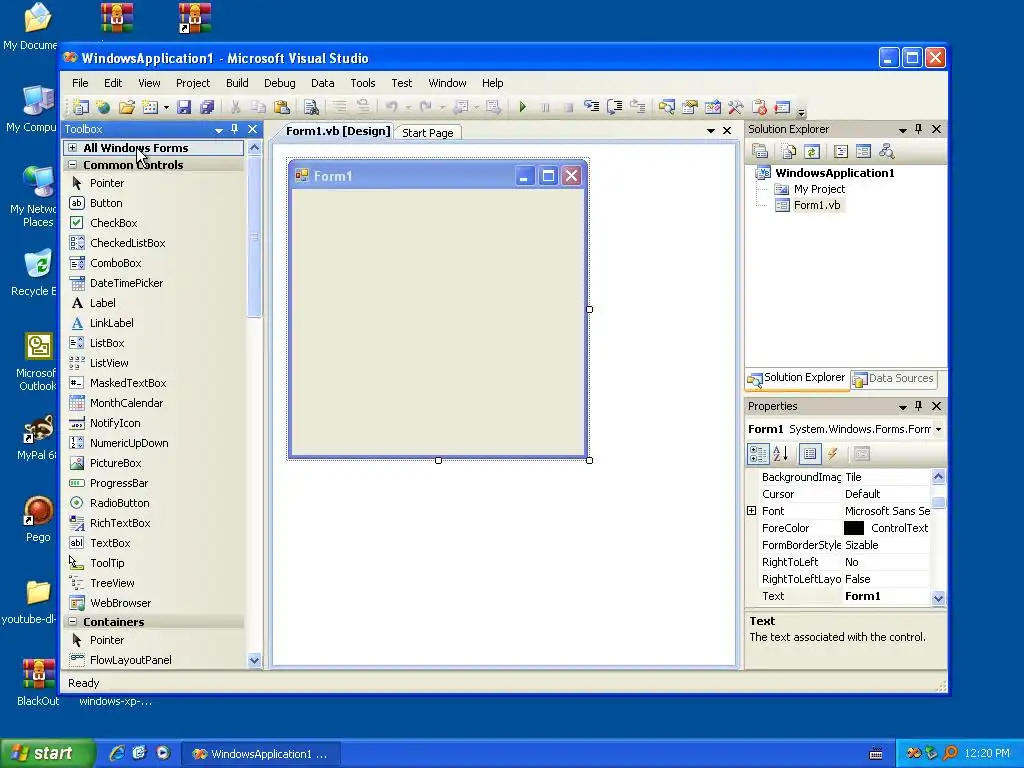The image size is (1024, 768).
Task: Pin the Toolbox panel with auto-hide pushpin
Action: (x=234, y=129)
